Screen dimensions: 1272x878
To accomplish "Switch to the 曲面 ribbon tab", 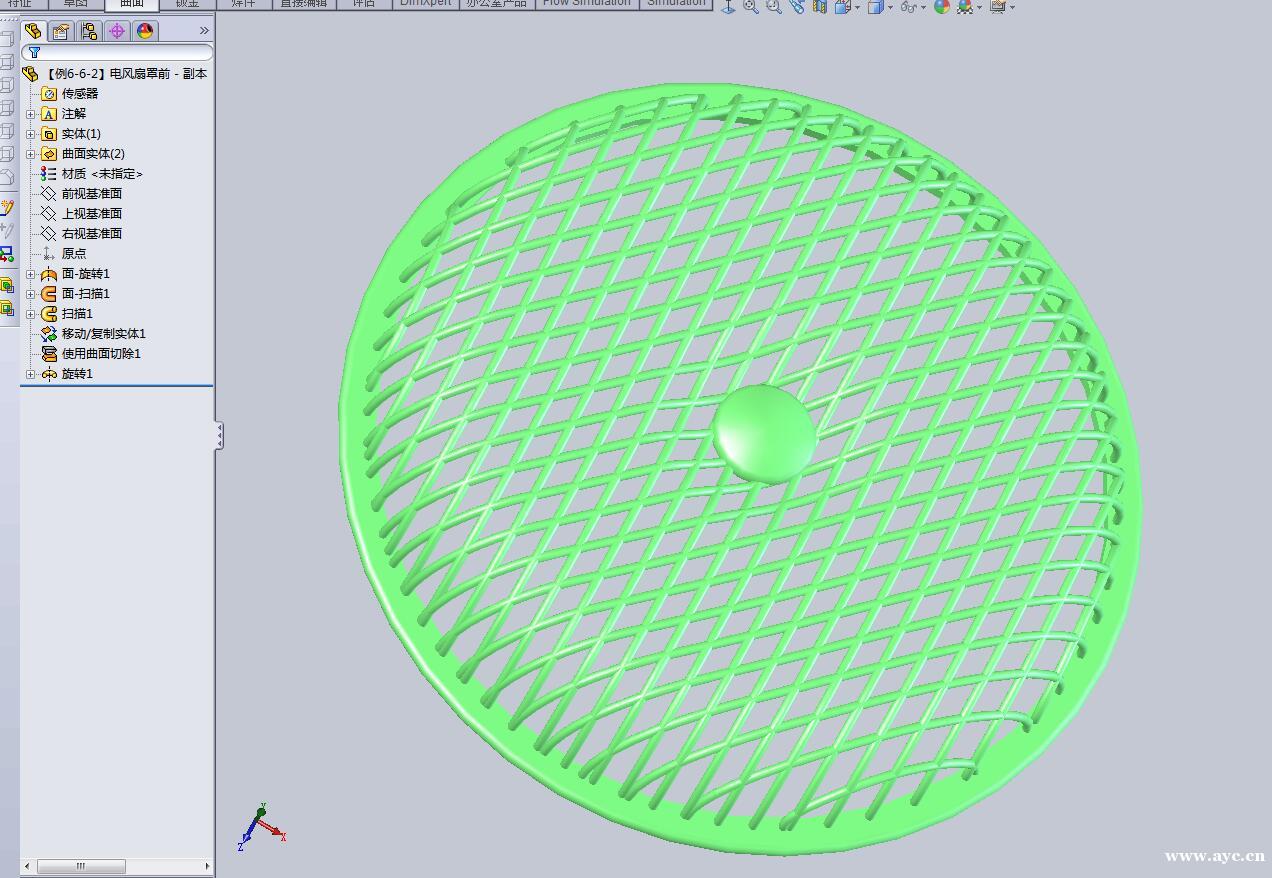I will click(129, 4).
